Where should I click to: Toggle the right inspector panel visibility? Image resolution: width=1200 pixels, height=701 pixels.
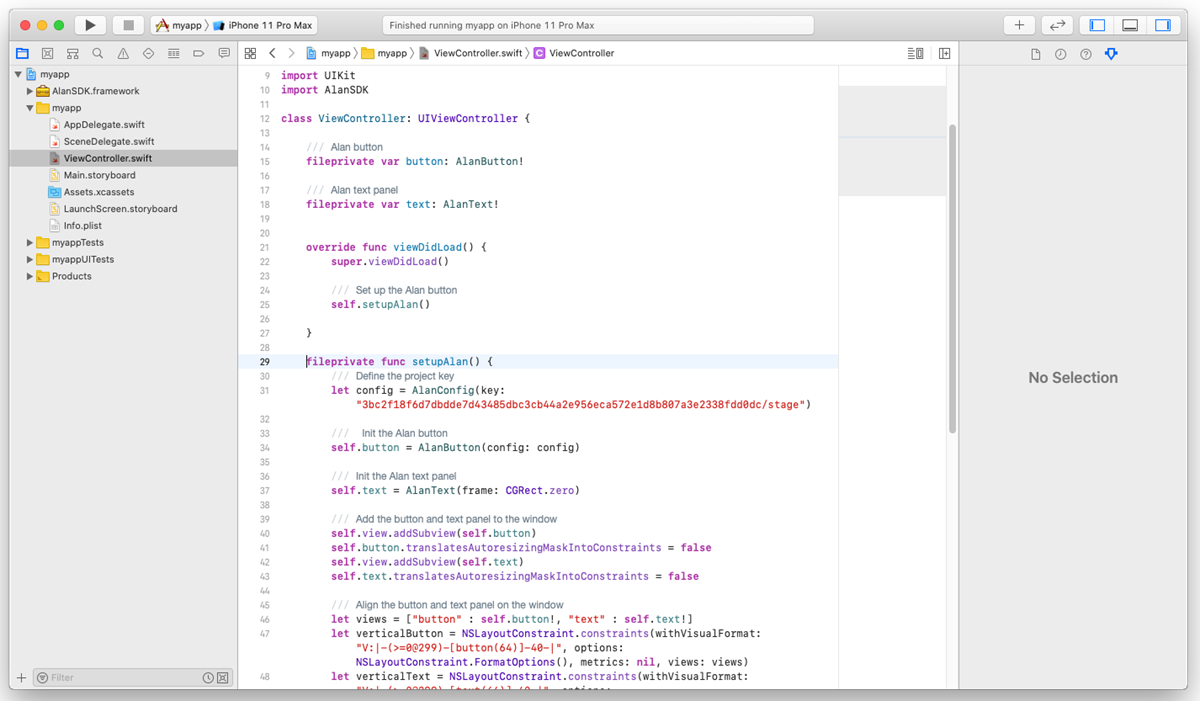coord(1164,24)
